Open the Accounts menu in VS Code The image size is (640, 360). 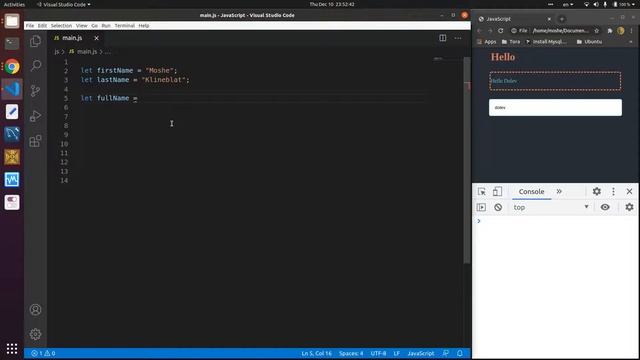click(36, 310)
